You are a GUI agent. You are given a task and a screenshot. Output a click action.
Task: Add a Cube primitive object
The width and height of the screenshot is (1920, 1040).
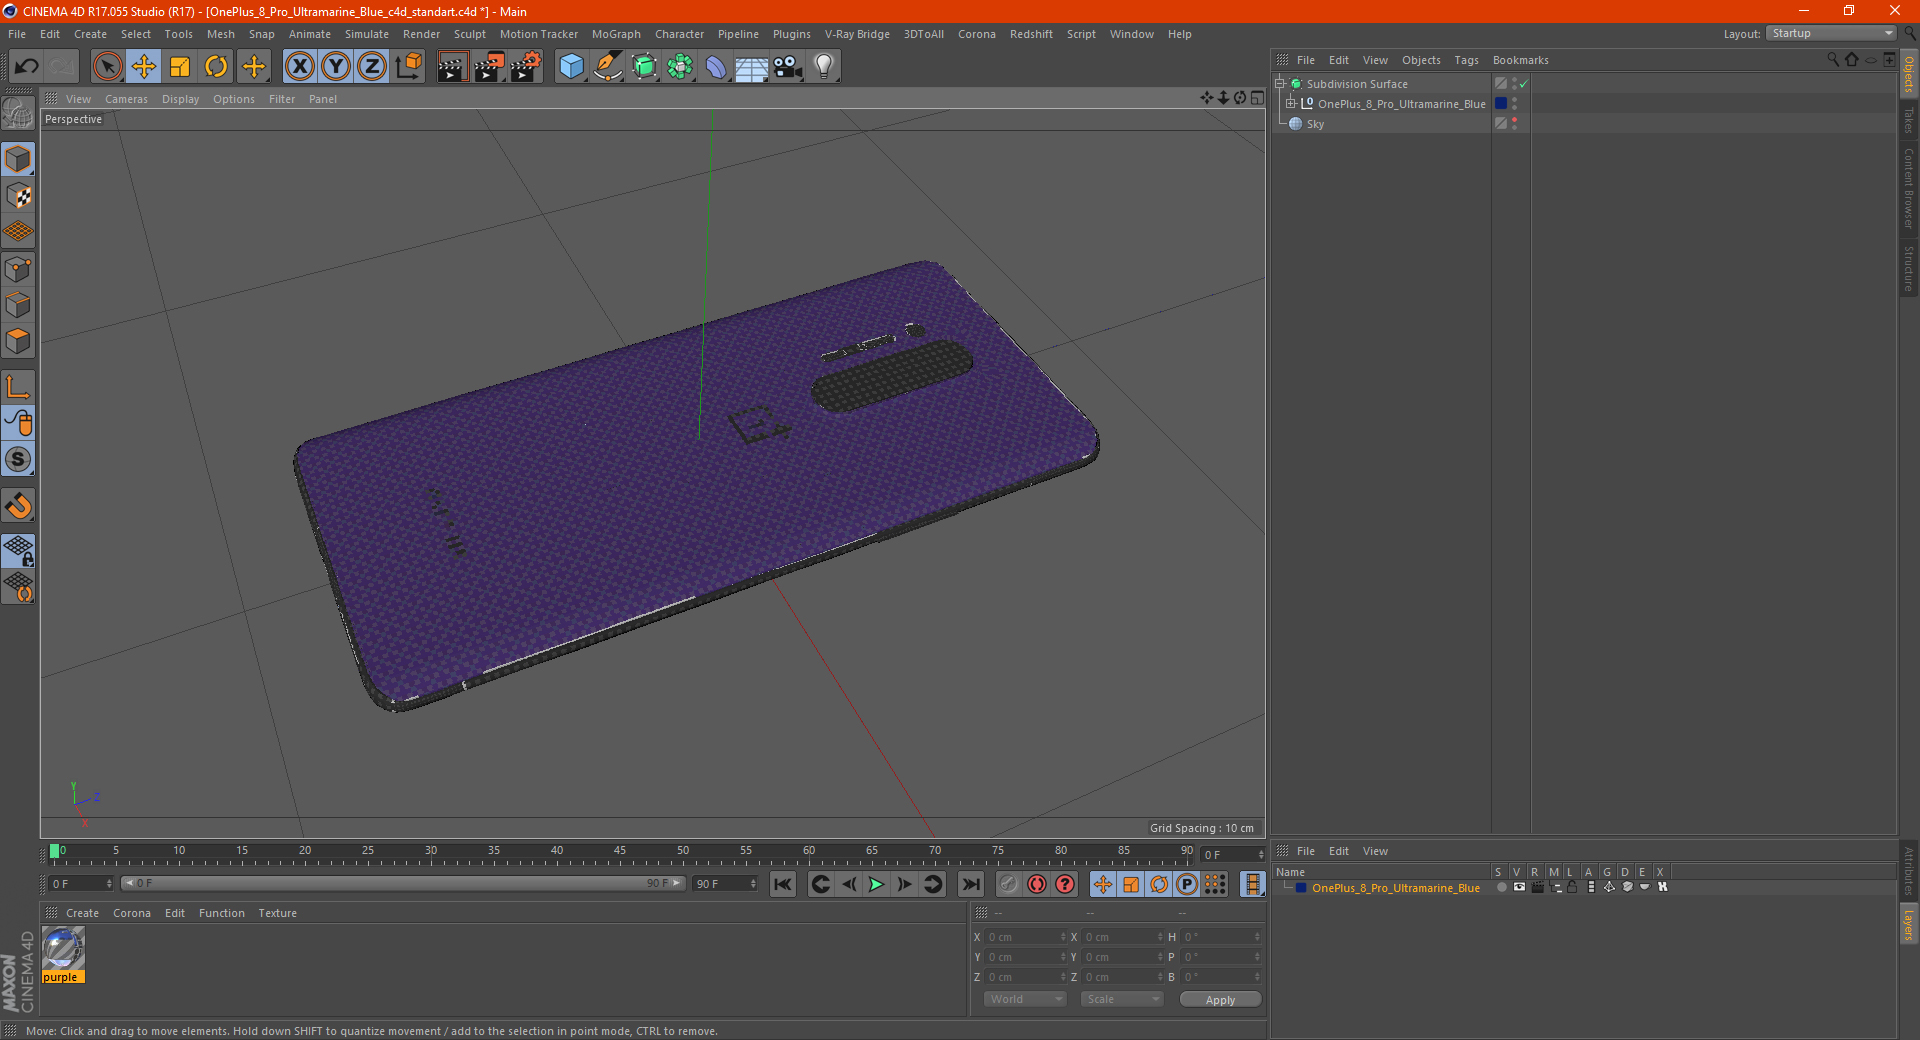pyautogui.click(x=571, y=67)
